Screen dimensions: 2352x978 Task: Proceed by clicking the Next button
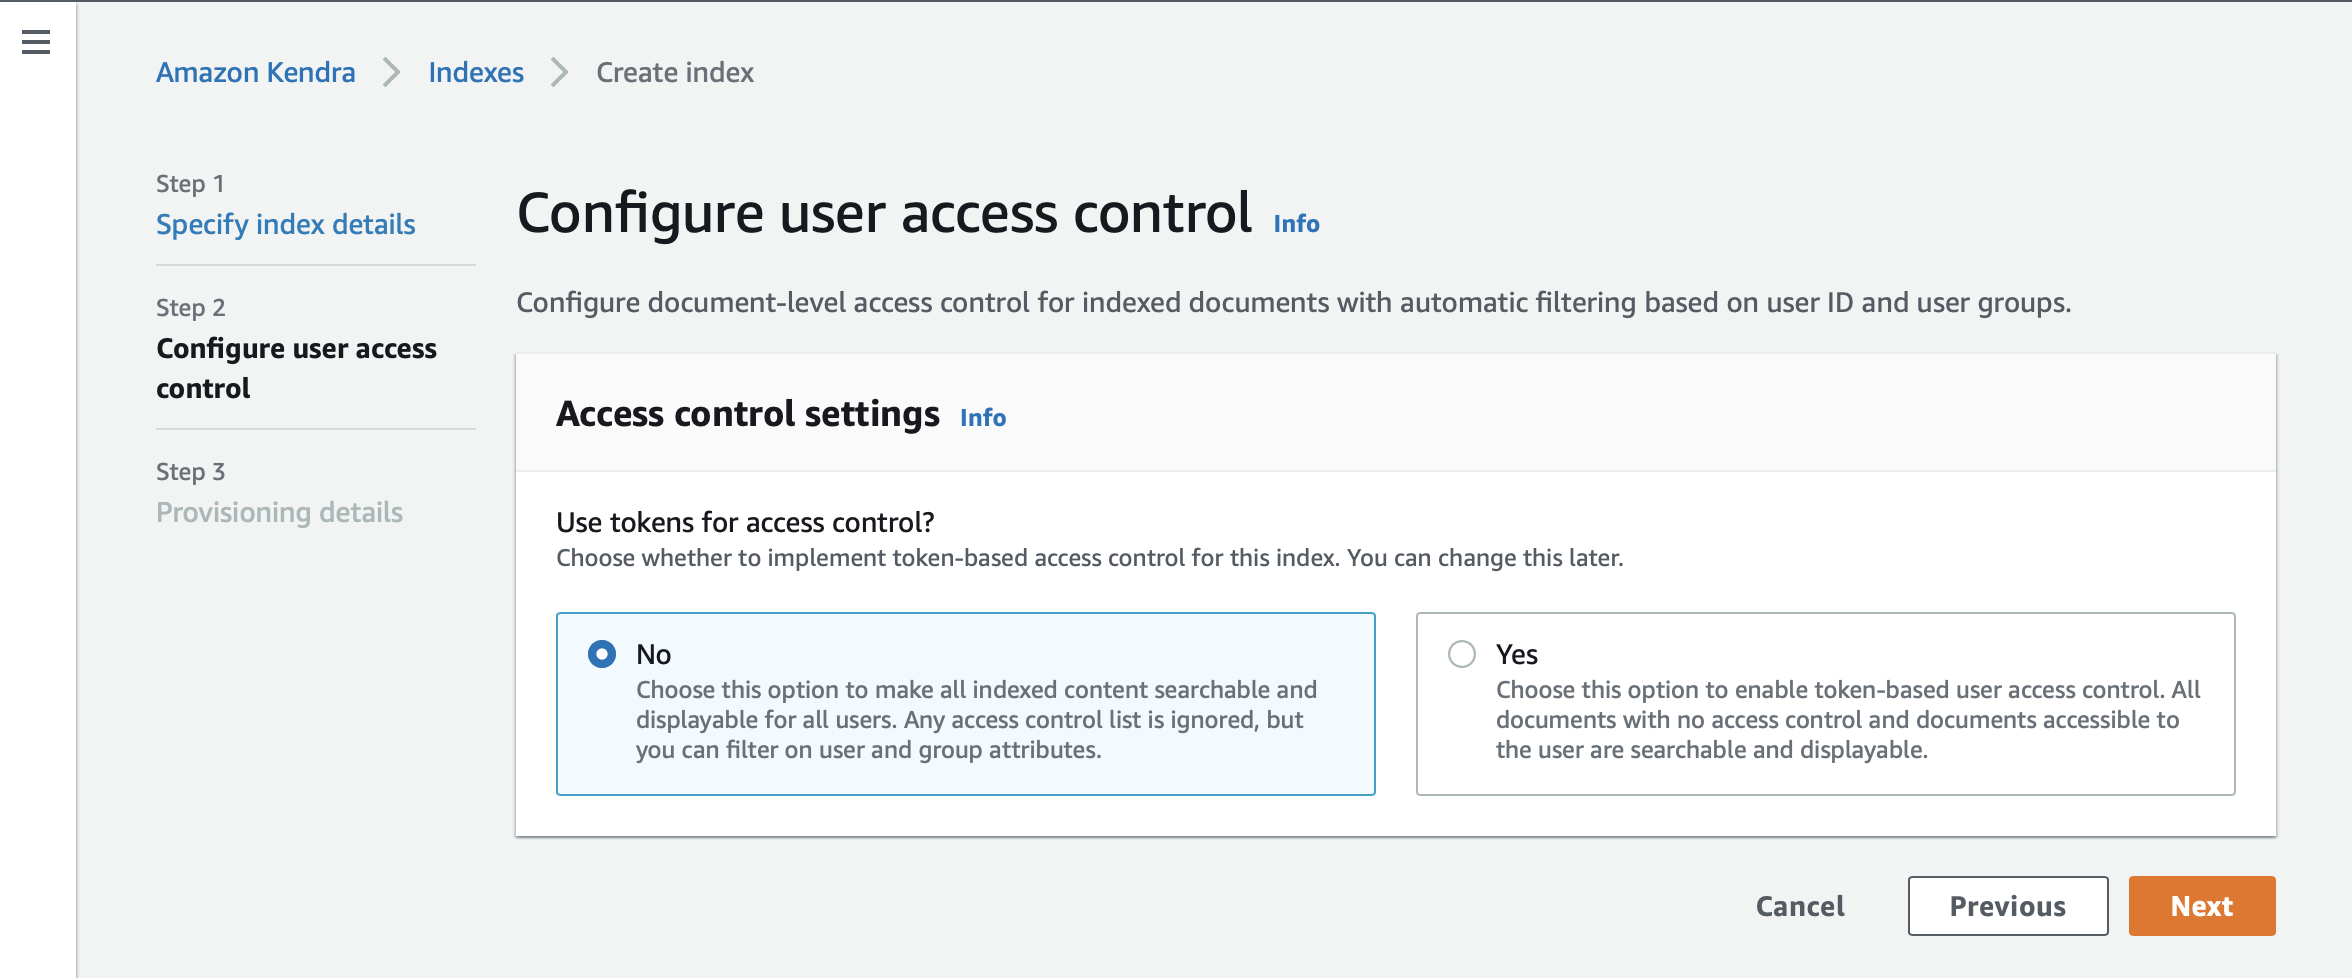coord(2201,906)
